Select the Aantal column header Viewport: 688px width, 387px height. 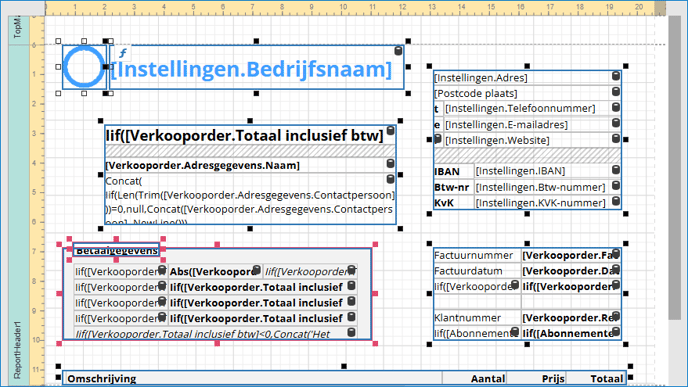pos(474,378)
